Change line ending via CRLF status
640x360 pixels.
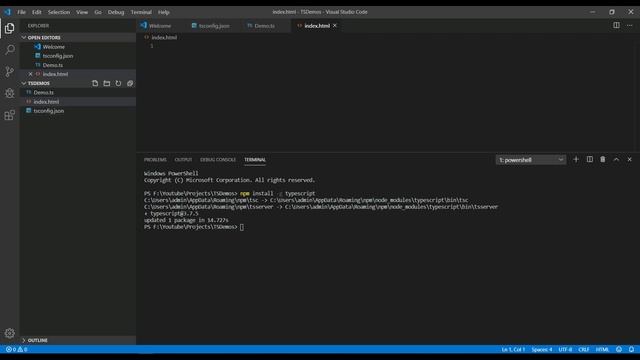point(584,349)
